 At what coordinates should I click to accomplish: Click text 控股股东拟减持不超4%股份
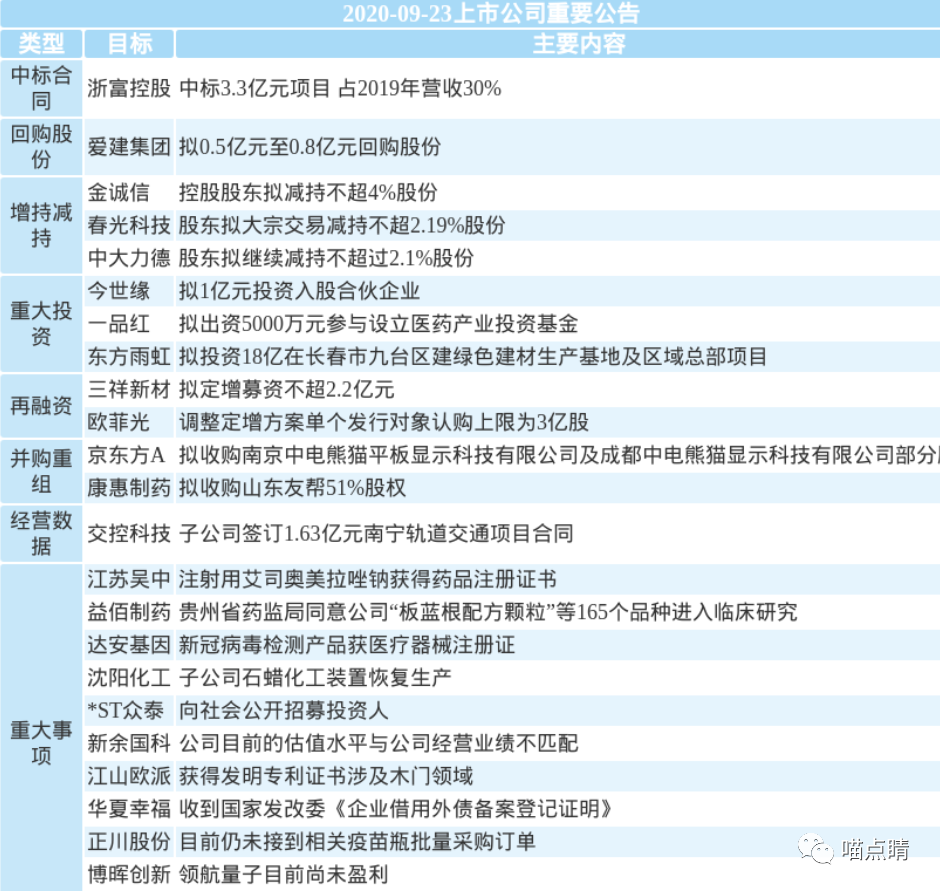click(x=308, y=192)
